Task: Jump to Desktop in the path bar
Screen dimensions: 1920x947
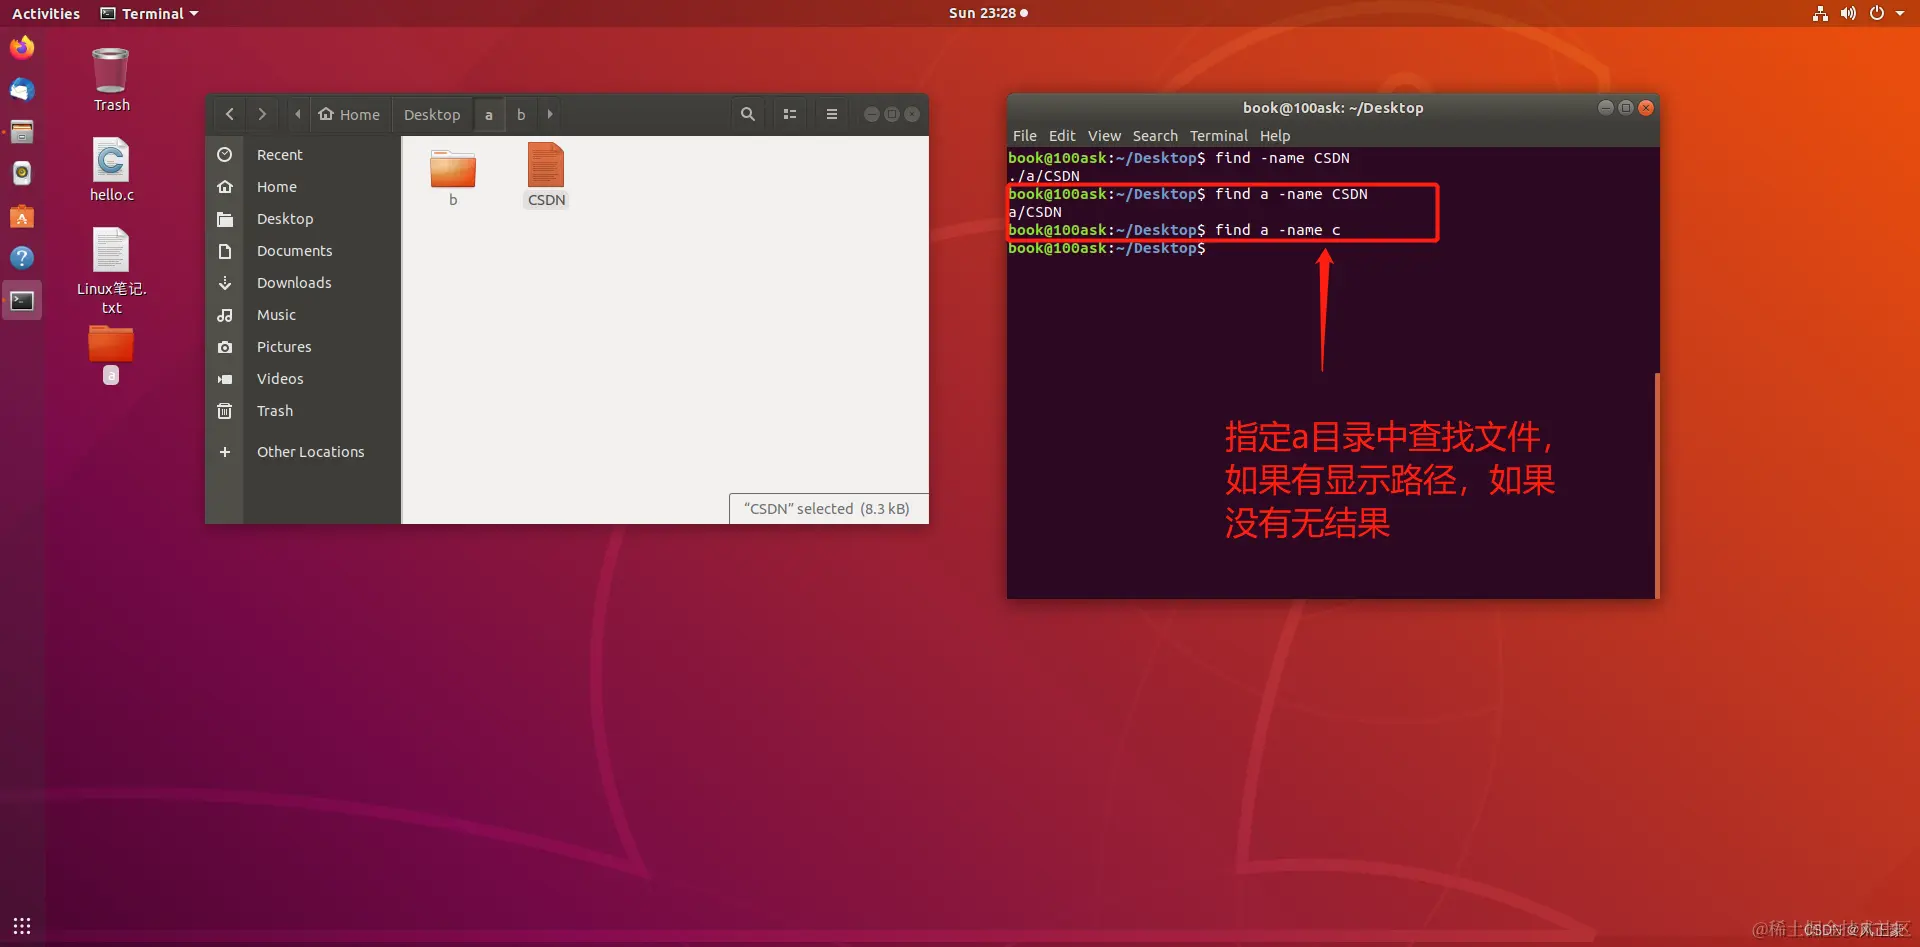Action: pyautogui.click(x=432, y=114)
